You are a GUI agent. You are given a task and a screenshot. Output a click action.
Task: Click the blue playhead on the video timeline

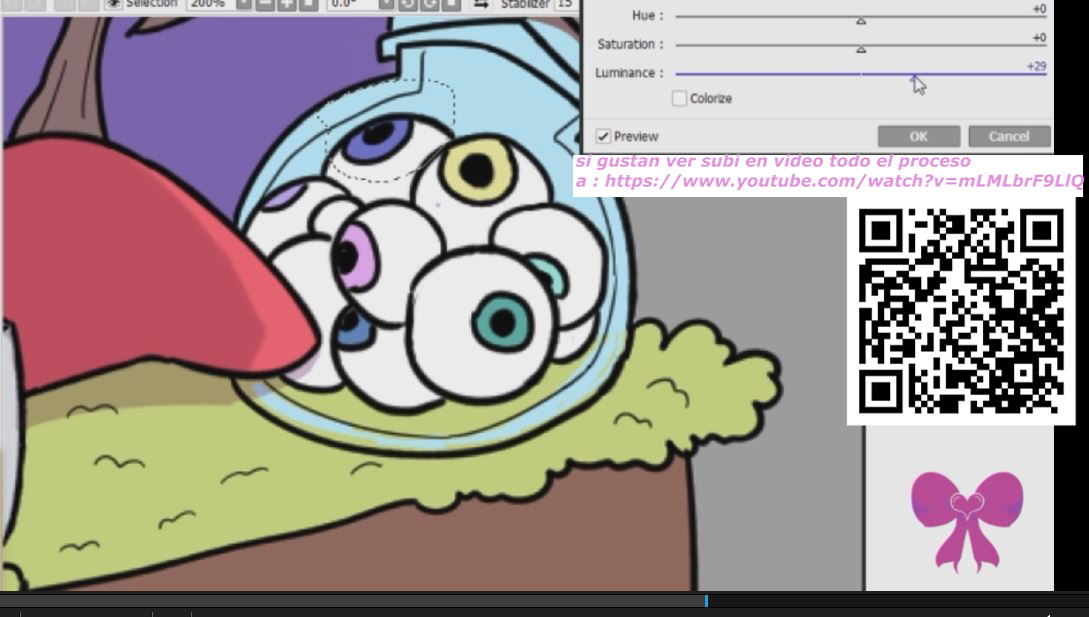click(706, 601)
